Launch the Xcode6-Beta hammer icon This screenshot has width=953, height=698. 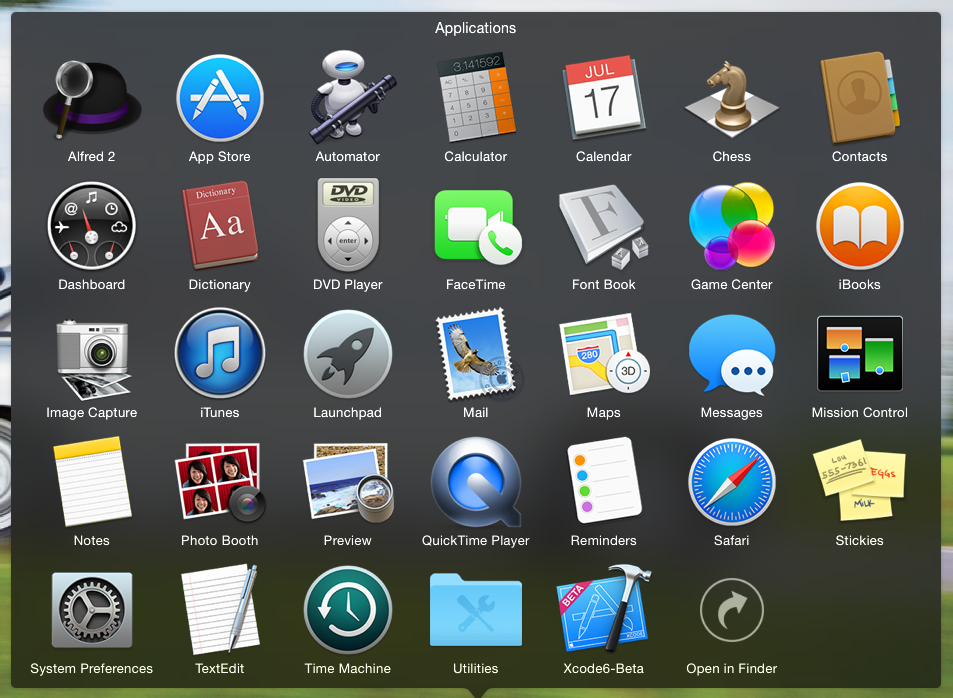click(x=604, y=608)
